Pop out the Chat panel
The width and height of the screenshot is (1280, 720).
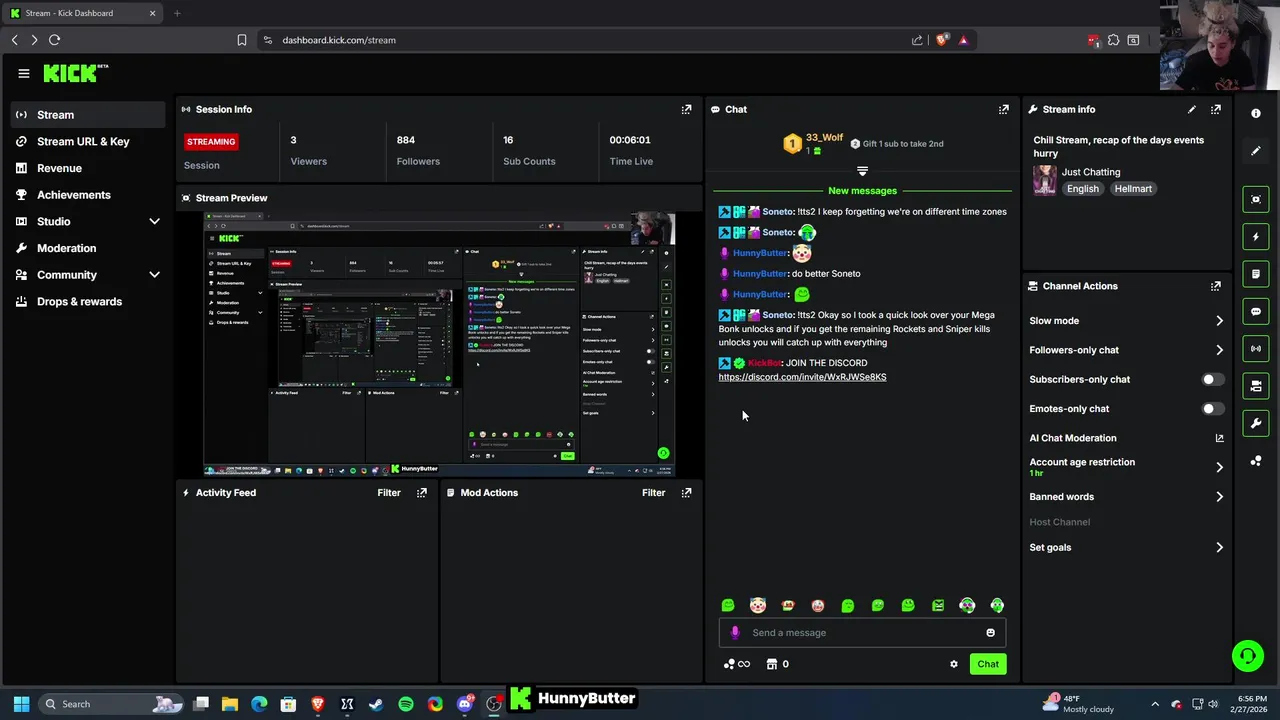[1004, 109]
